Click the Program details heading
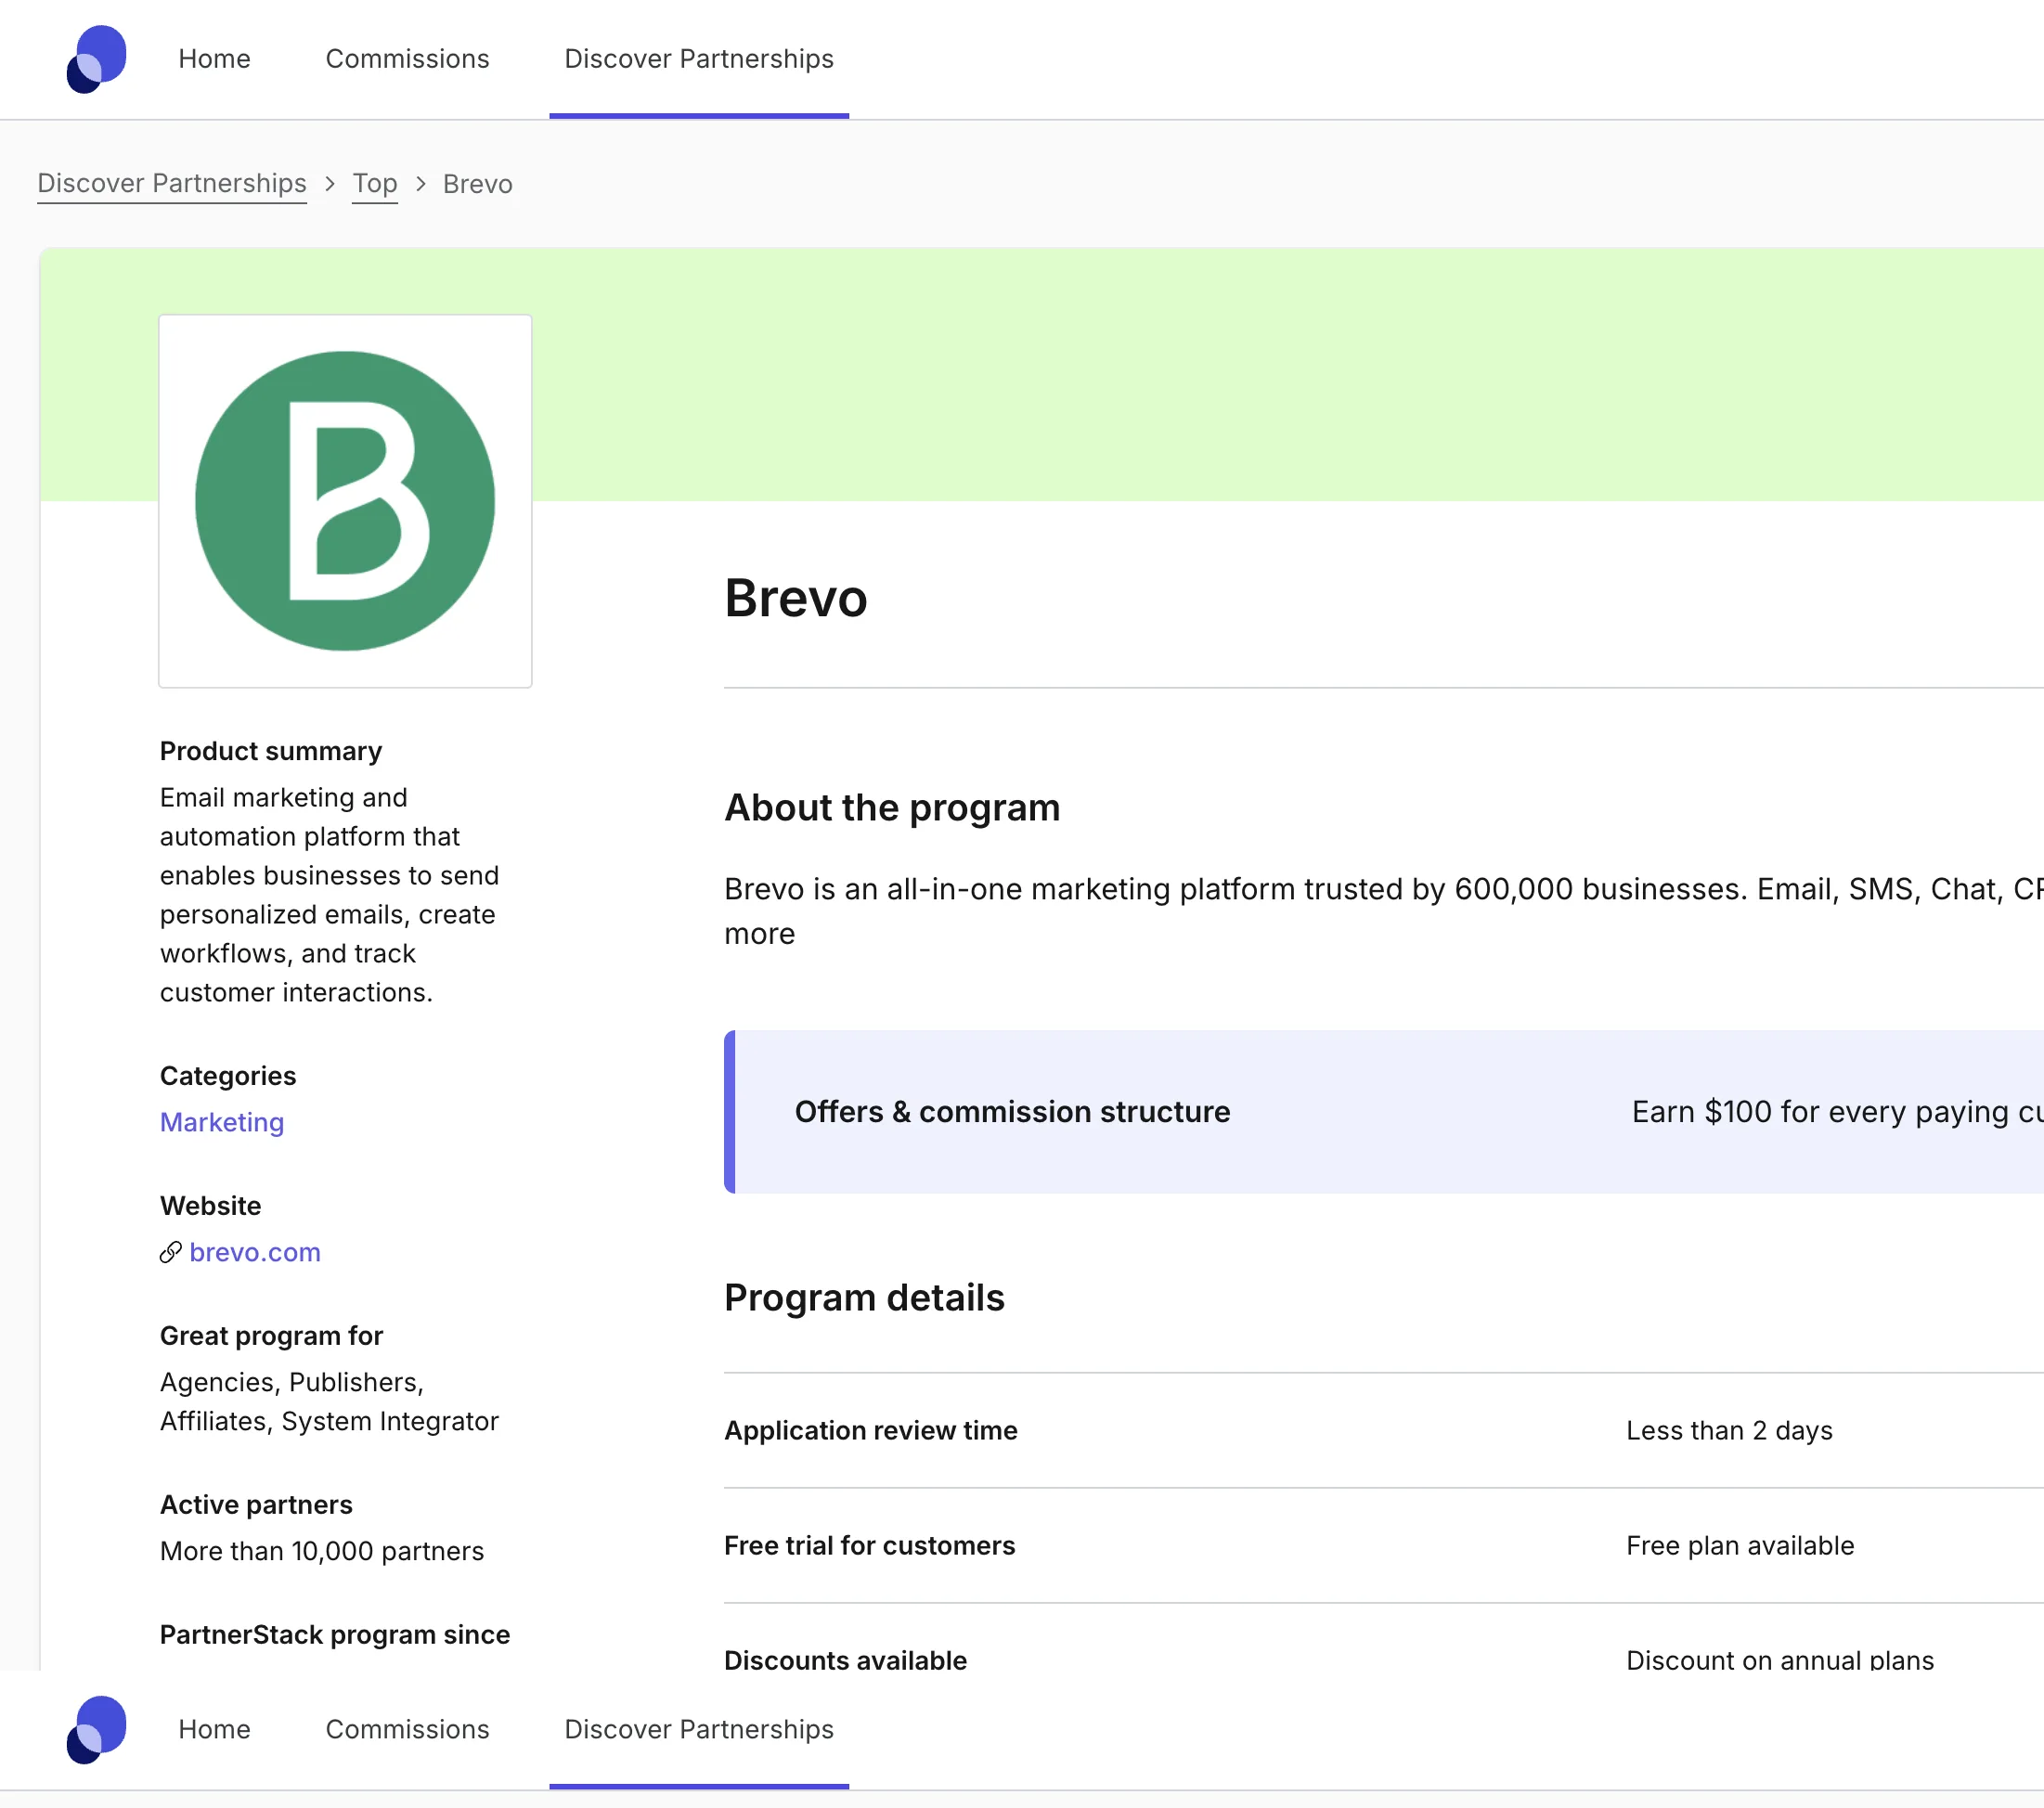Image resolution: width=2044 pixels, height=1808 pixels. (864, 1297)
